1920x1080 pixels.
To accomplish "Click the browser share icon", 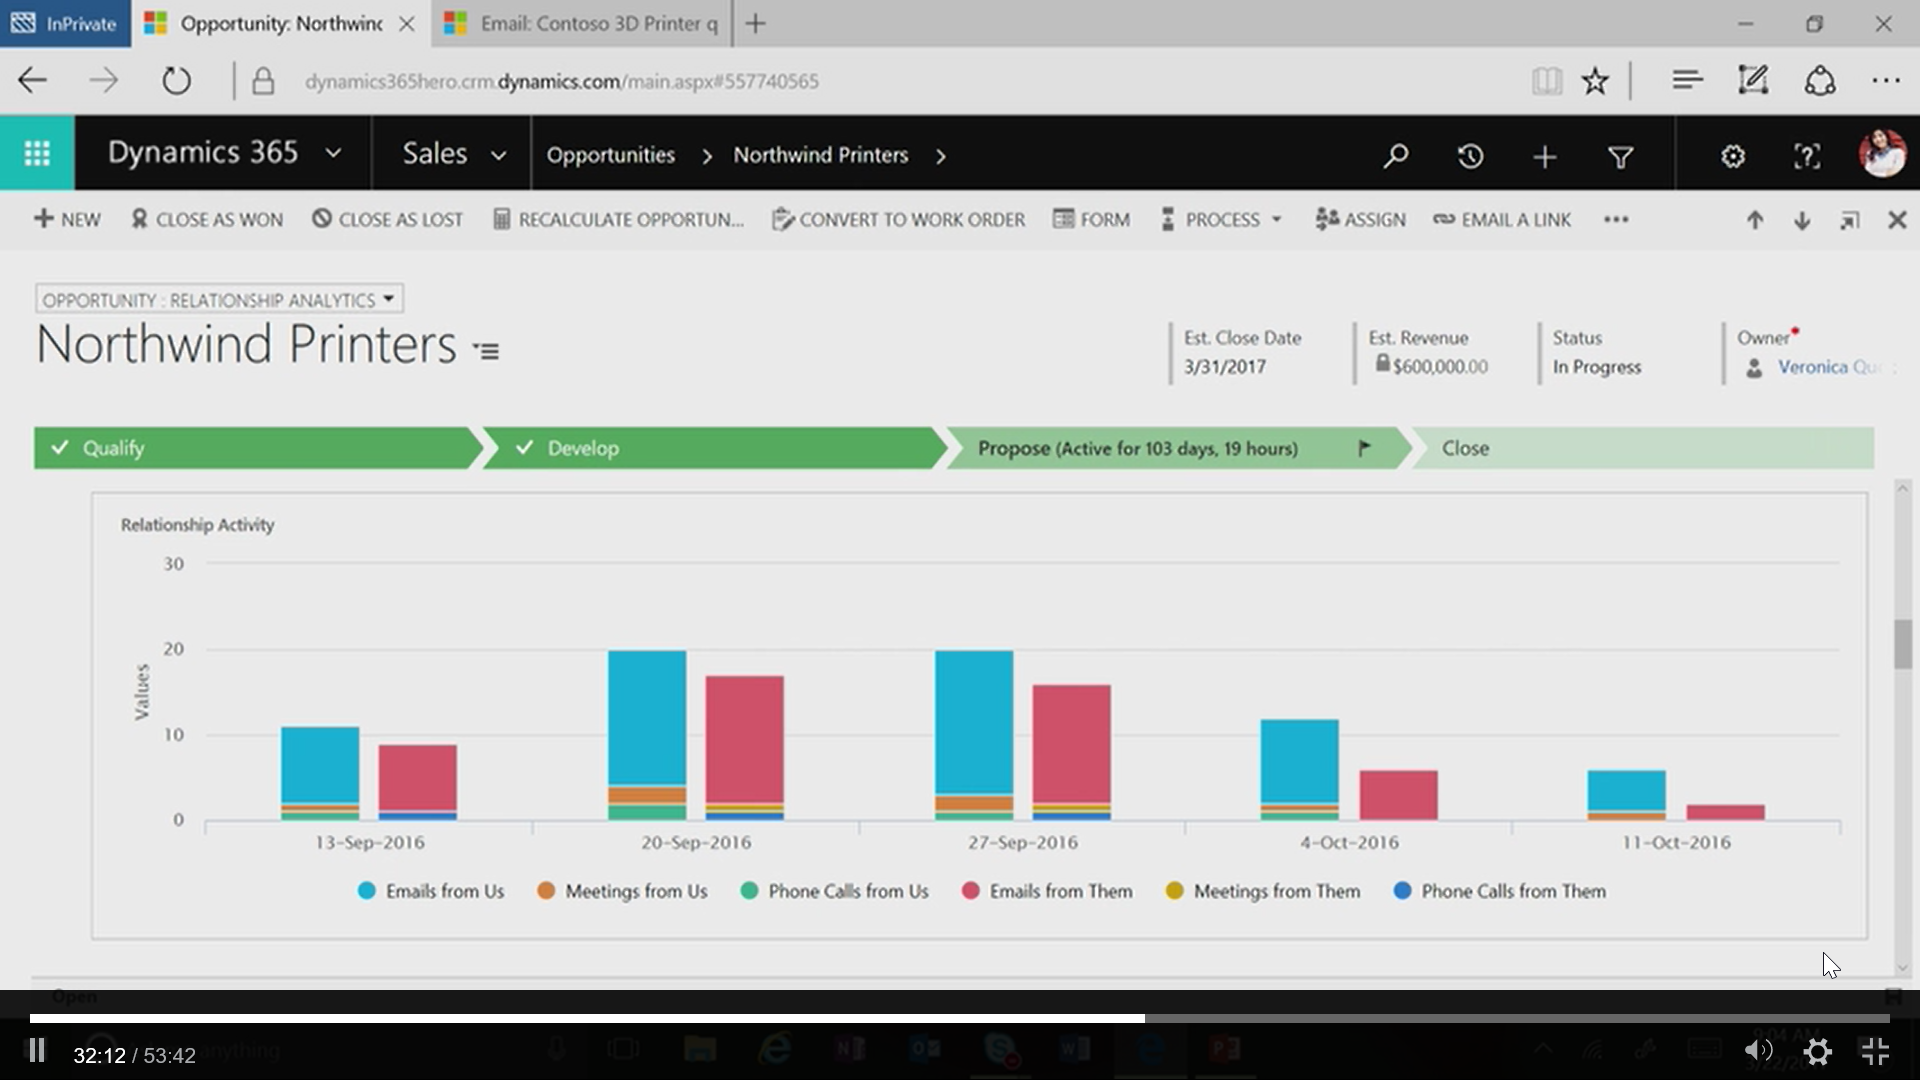I will [1820, 80].
